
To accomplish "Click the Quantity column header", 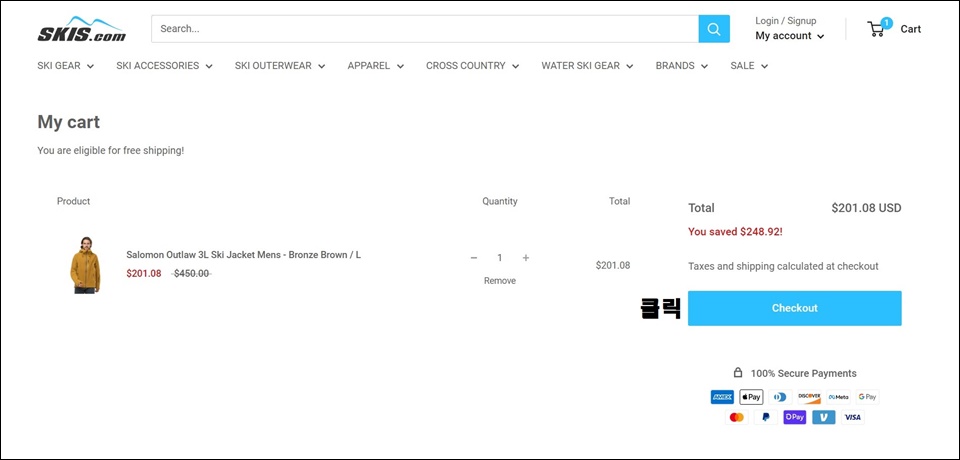I will 500,201.
